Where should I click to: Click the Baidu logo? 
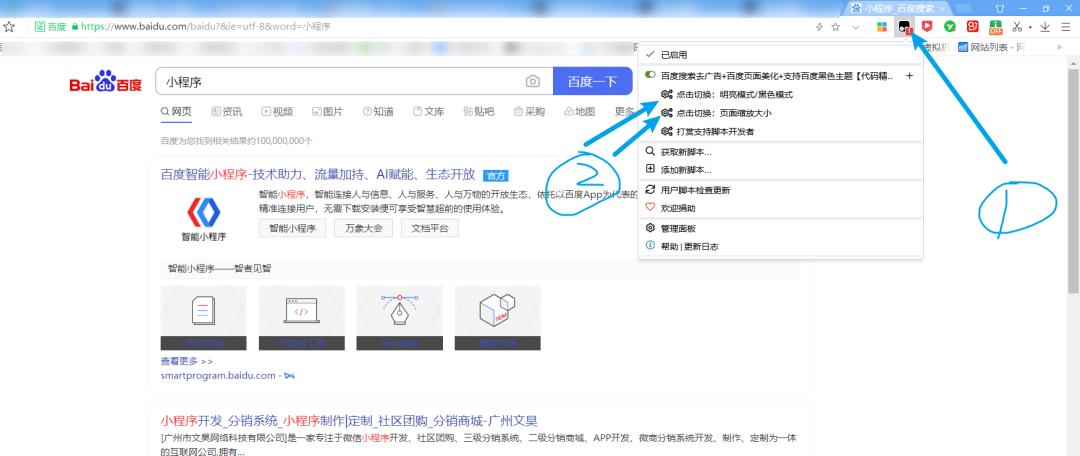click(x=105, y=81)
